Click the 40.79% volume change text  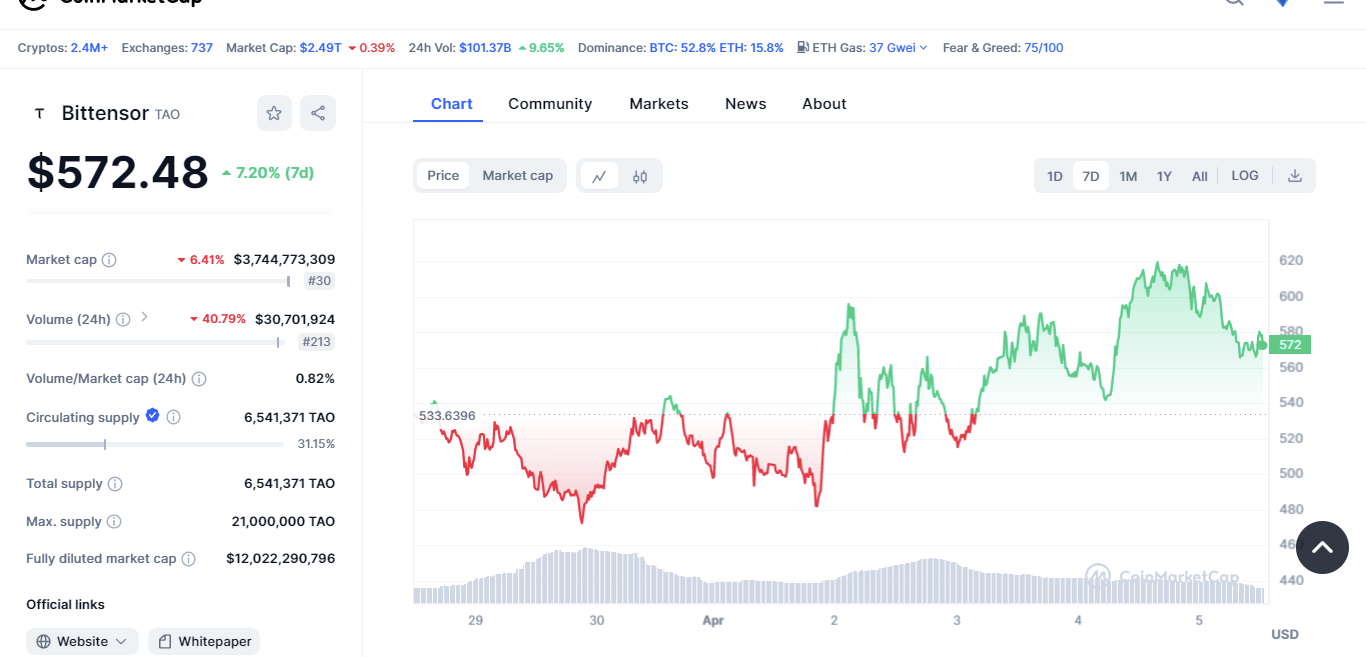pyautogui.click(x=224, y=320)
